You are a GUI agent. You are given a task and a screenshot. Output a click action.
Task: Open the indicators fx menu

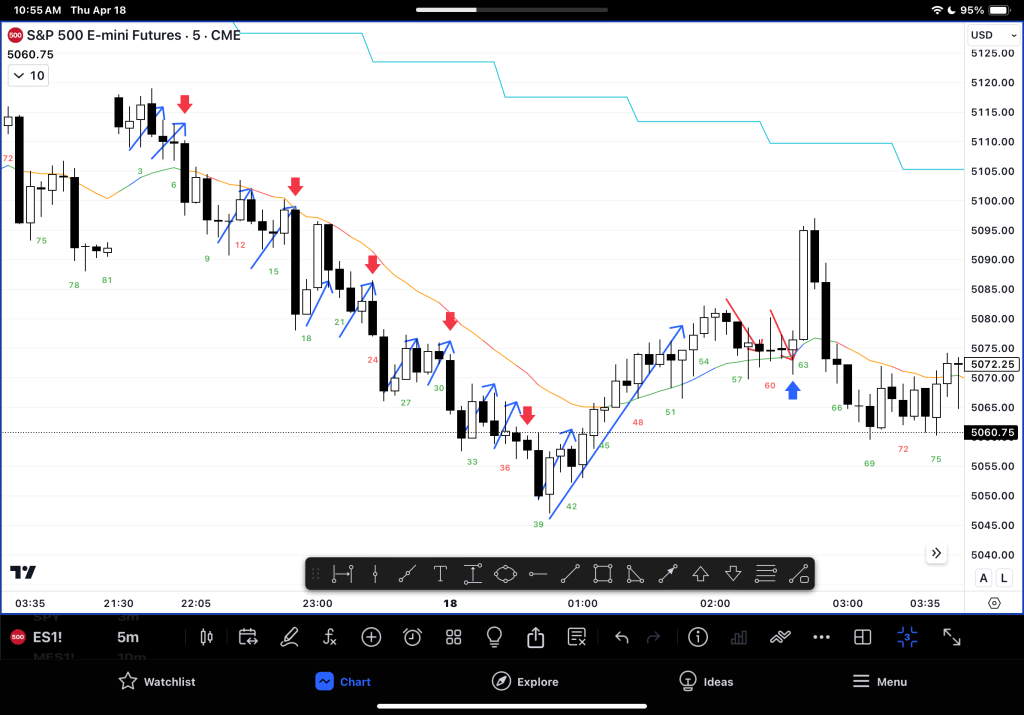coord(330,637)
